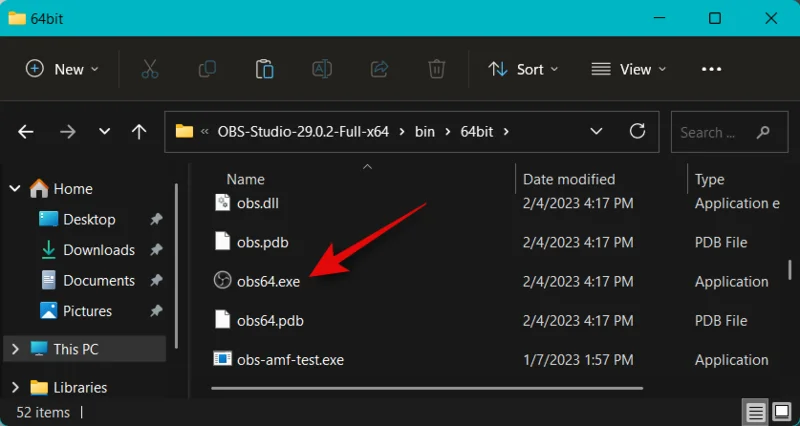Show hidden breadcrumb path with double chevron
Screen dimensions: 800x426
point(205,132)
